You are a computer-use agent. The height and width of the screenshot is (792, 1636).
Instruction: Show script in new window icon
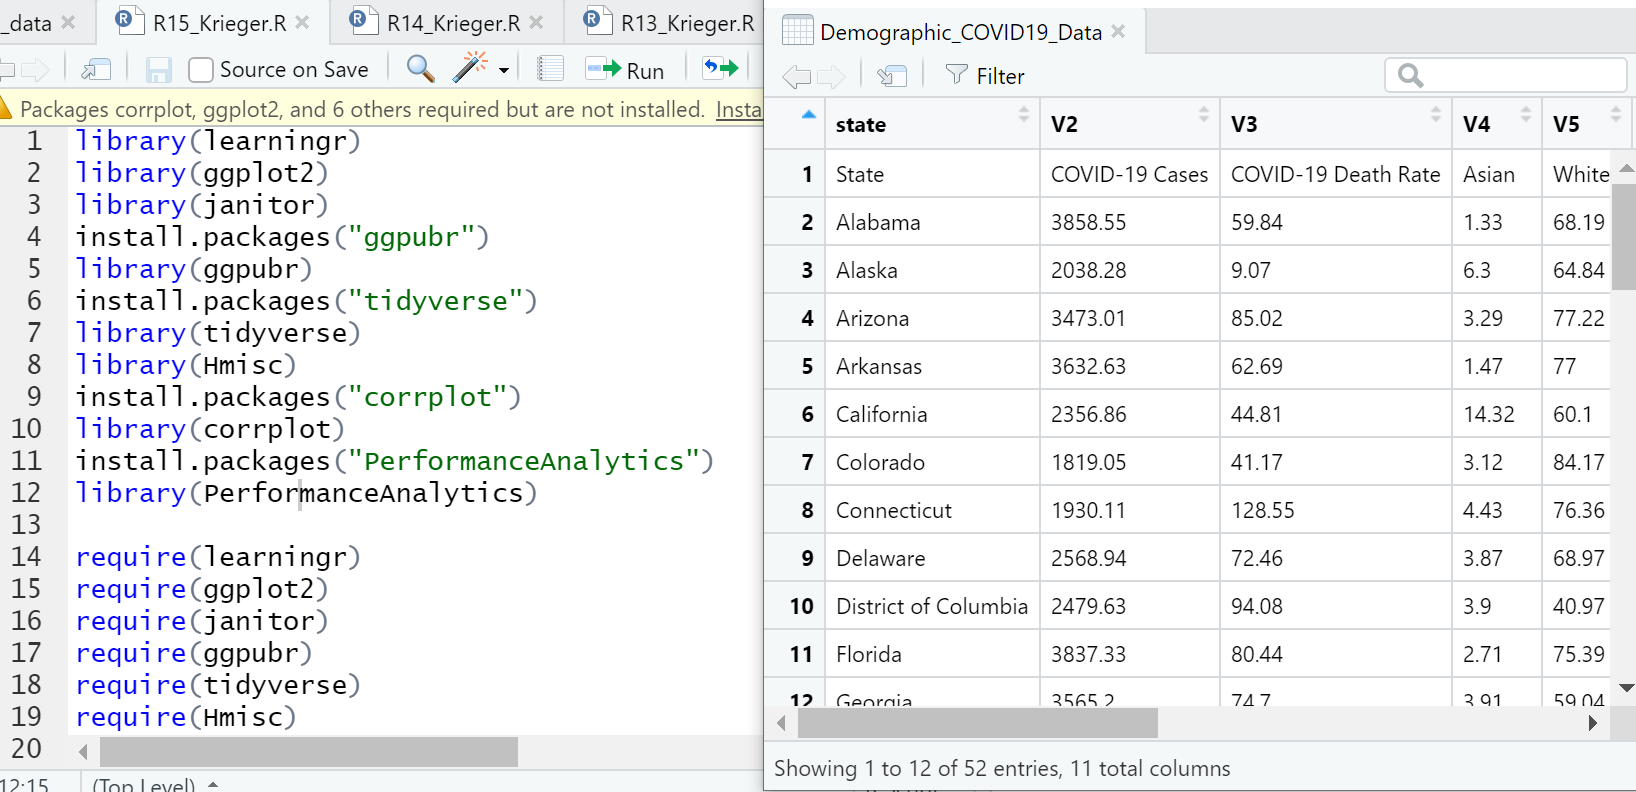tap(96, 69)
